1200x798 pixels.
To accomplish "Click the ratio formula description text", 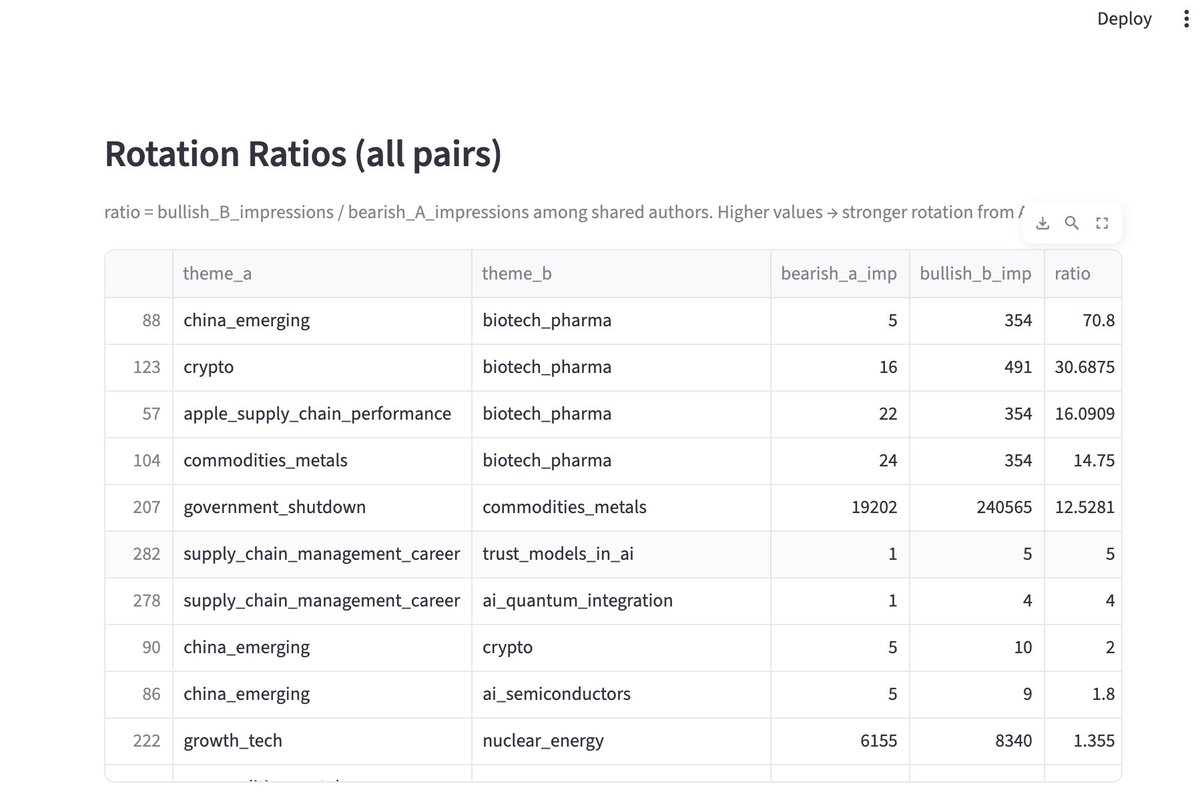I will [565, 212].
